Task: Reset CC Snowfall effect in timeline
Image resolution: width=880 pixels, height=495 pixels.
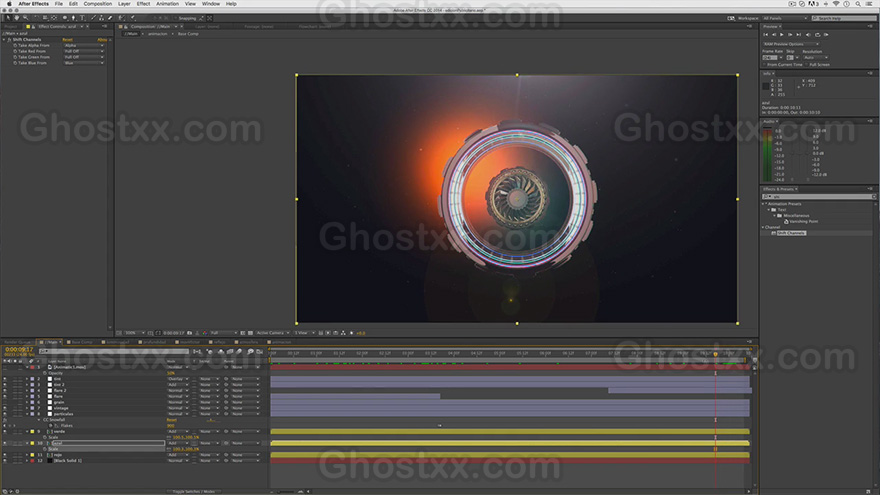Action: pyautogui.click(x=172, y=420)
